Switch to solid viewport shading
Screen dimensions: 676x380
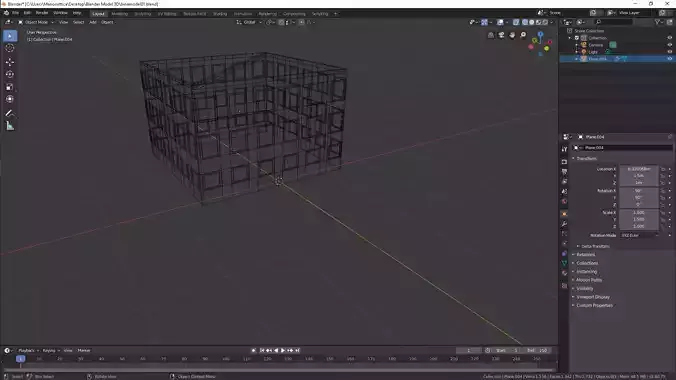click(x=532, y=22)
